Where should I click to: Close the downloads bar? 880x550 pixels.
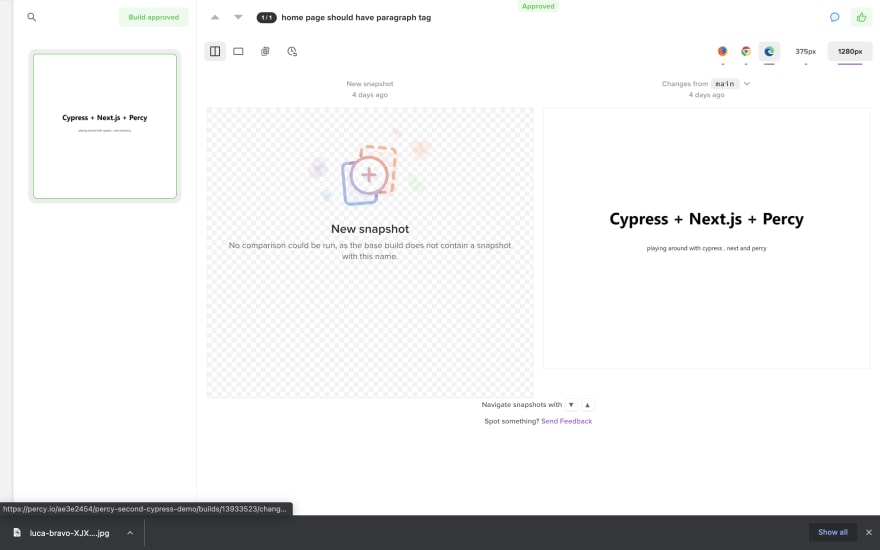[869, 532]
